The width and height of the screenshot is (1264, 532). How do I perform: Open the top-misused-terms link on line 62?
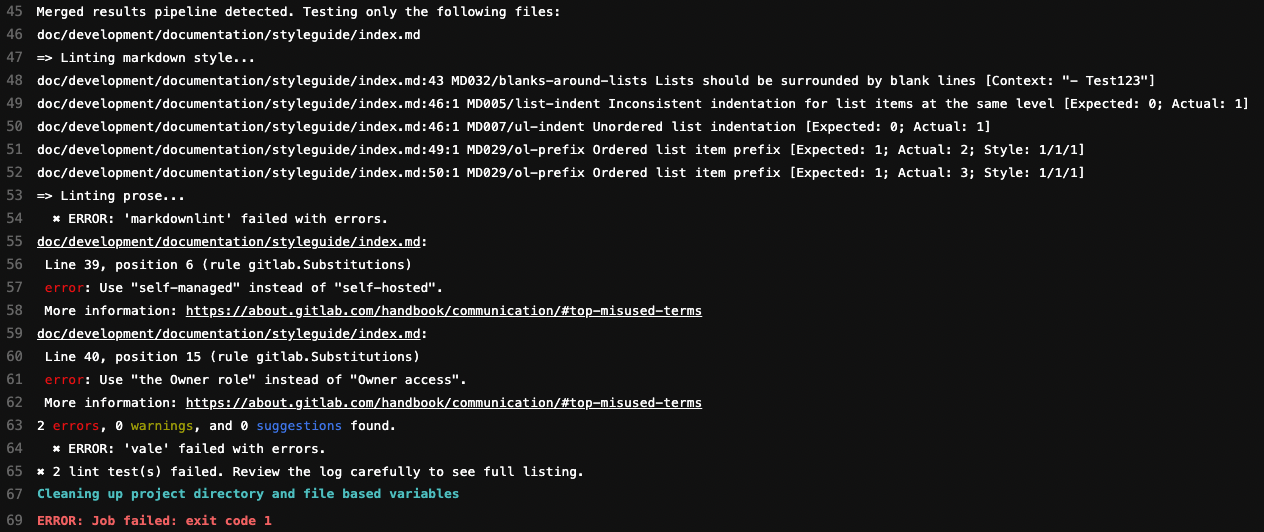(x=443, y=403)
